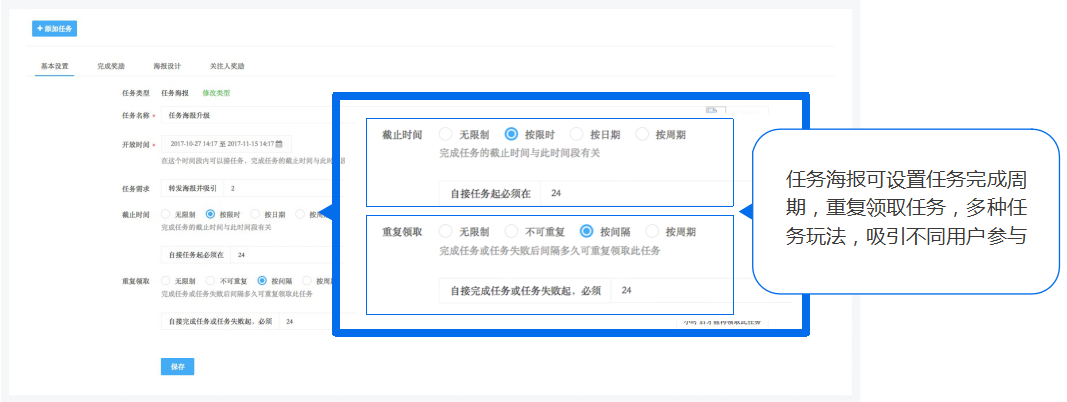Select 无限制 for 截止时间 in left form
This screenshot has width=1067, height=402.
tap(167, 214)
